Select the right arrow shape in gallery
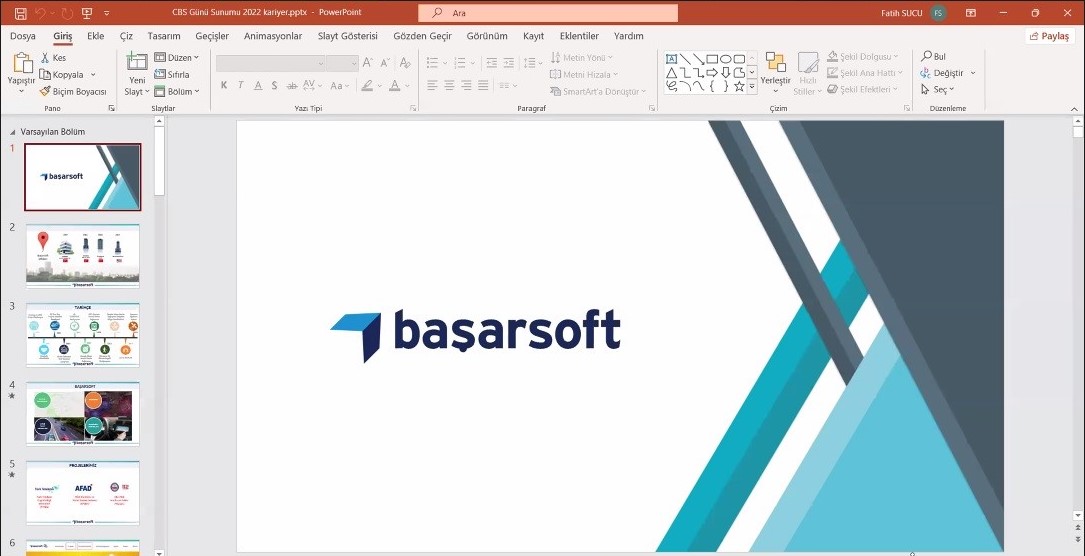 [712, 73]
